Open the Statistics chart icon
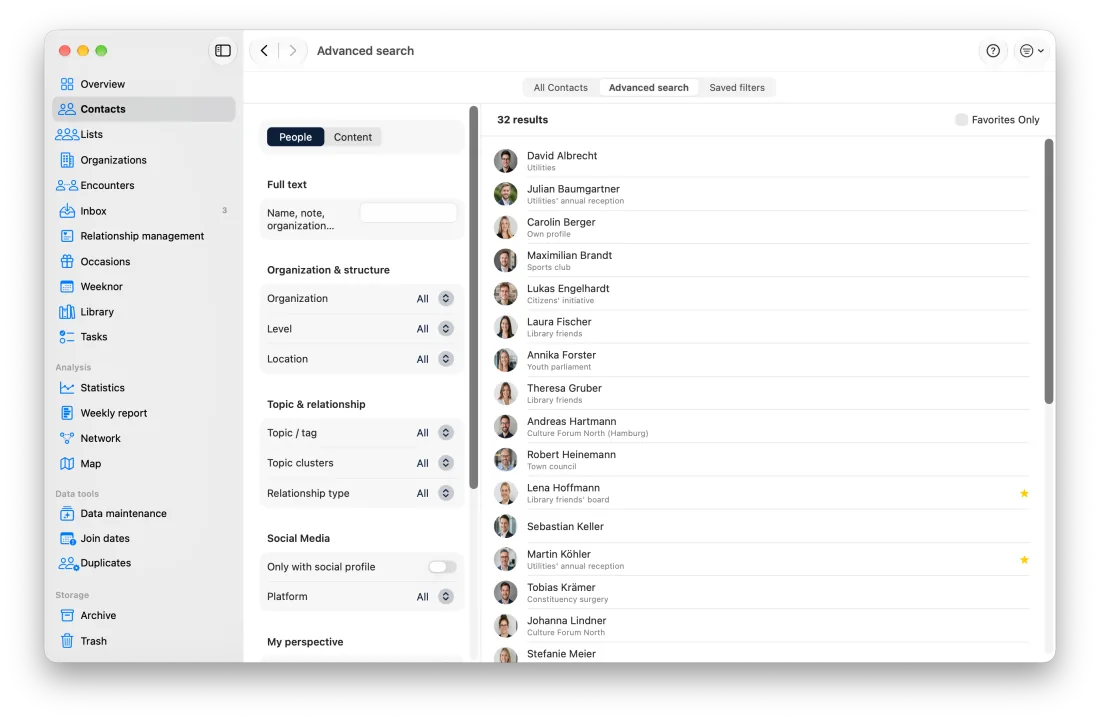The width and height of the screenshot is (1100, 721). (x=67, y=388)
